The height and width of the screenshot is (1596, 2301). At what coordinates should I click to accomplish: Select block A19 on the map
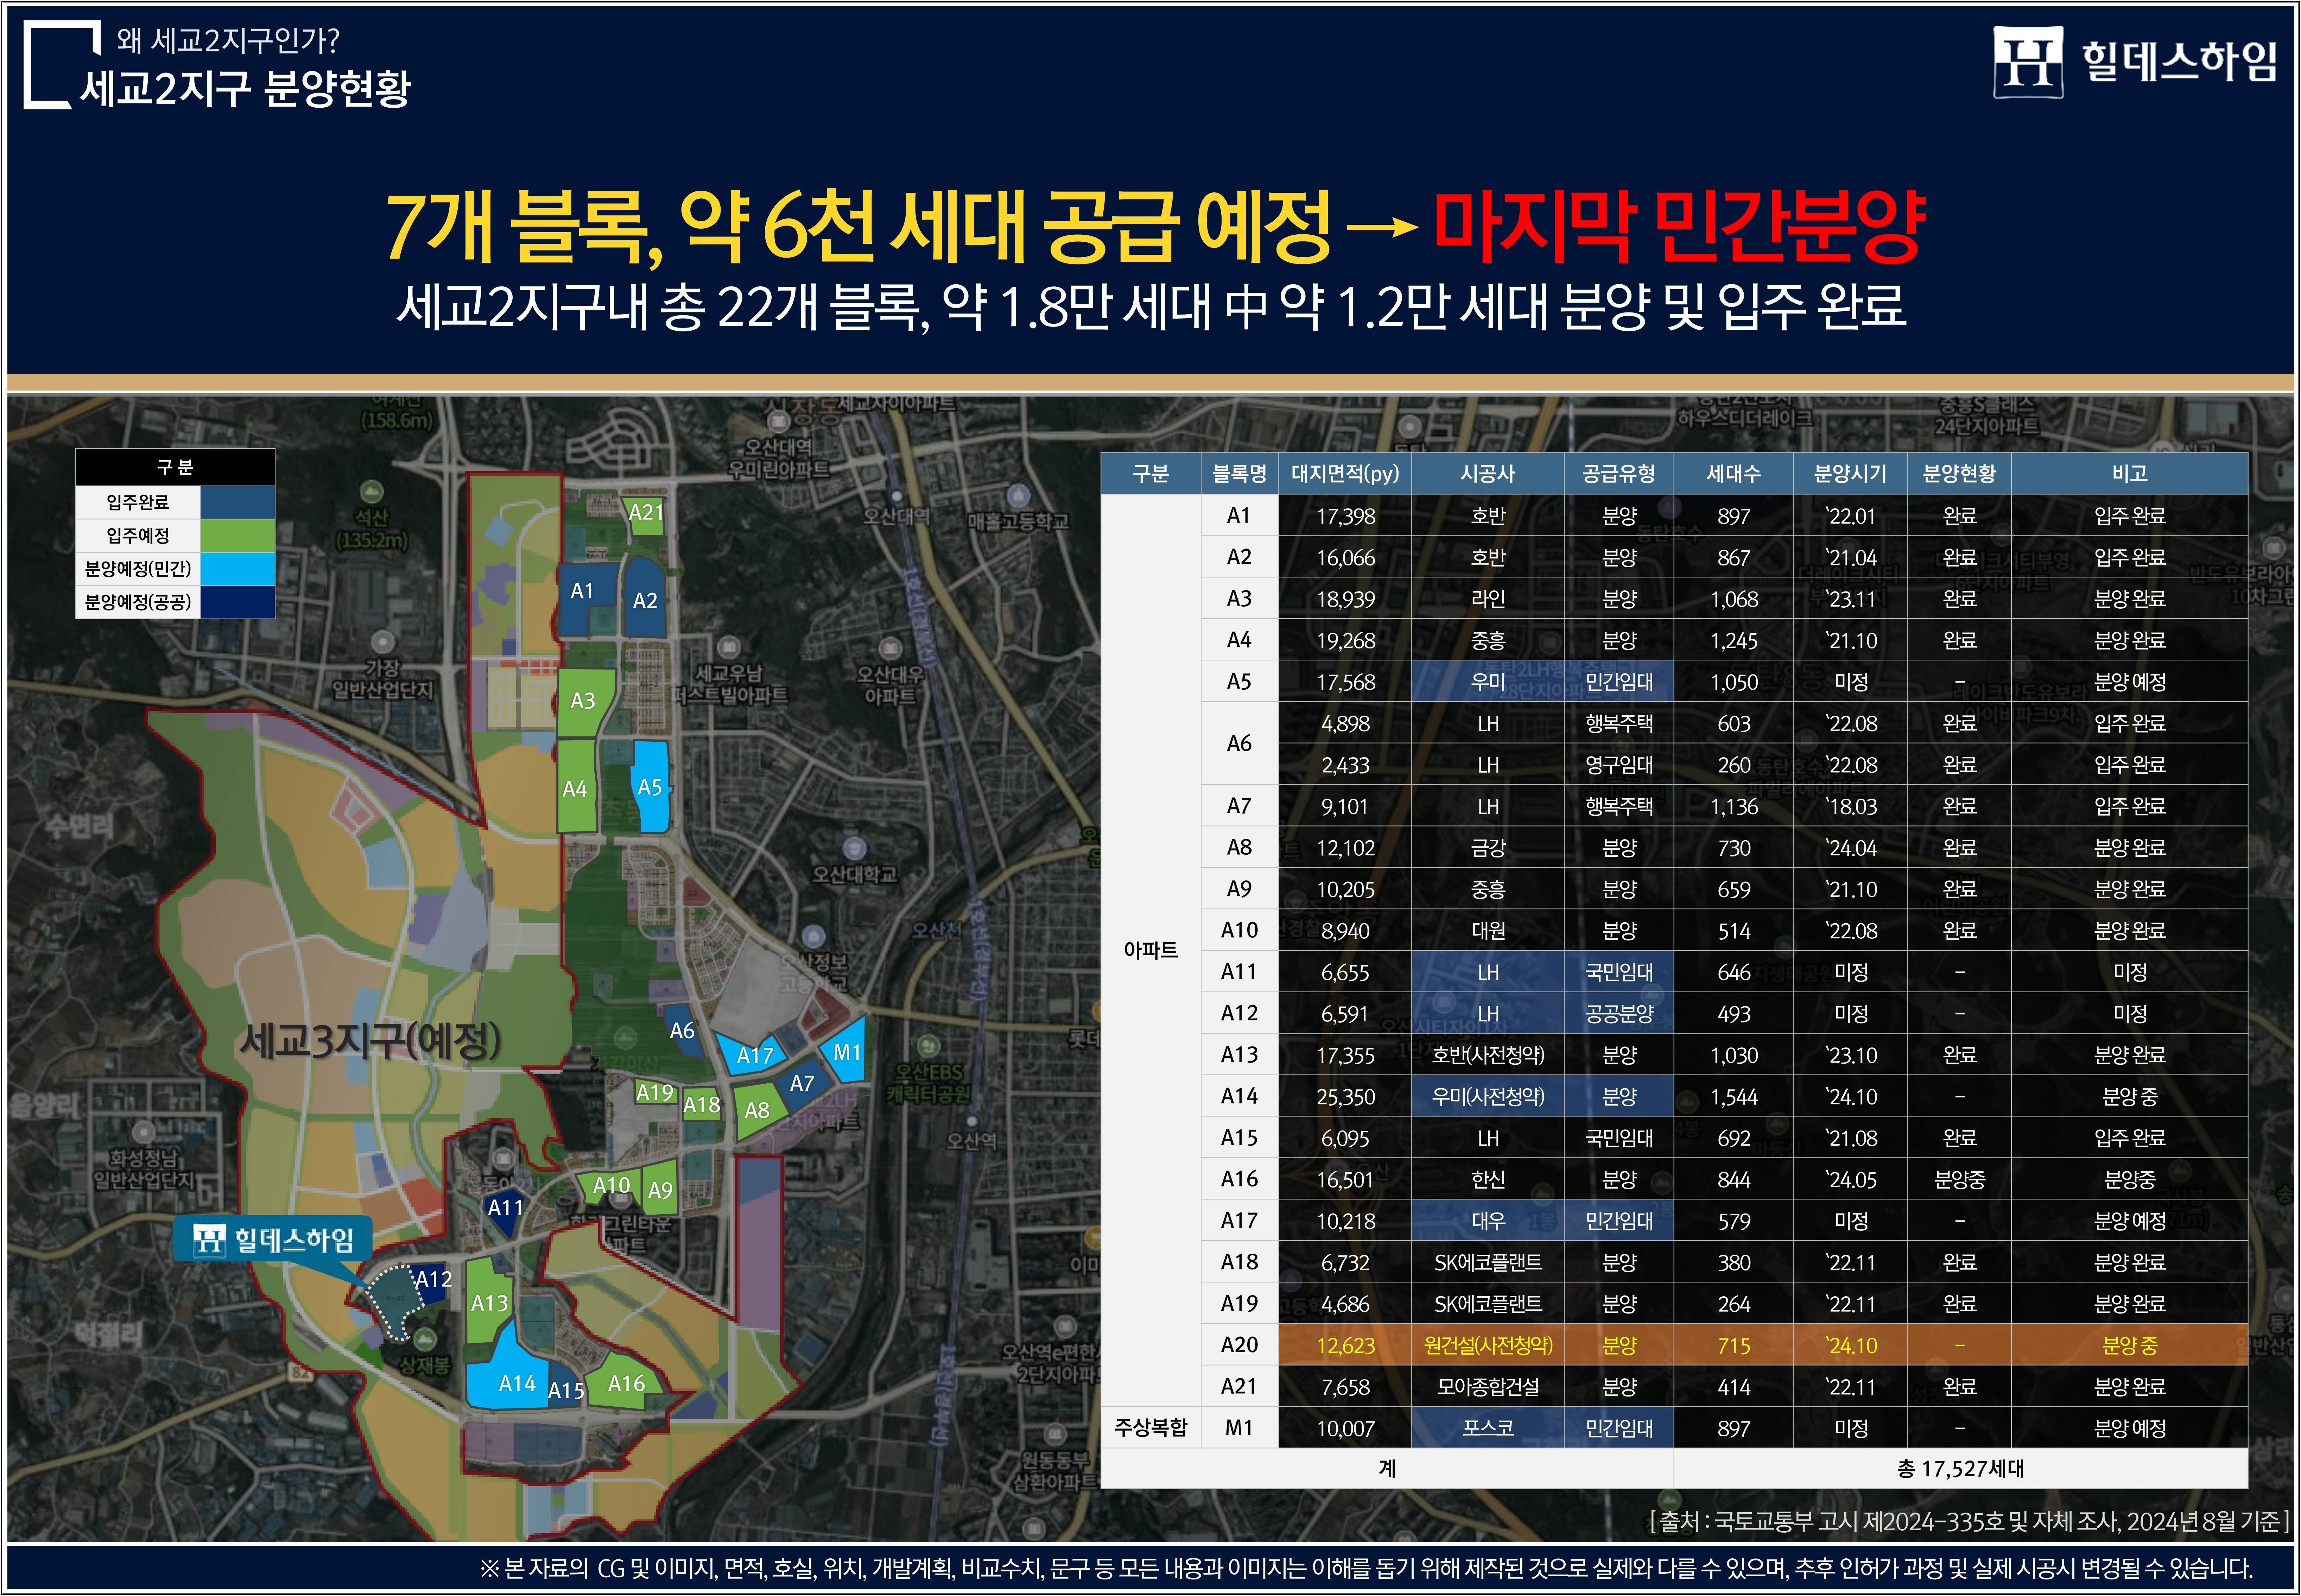[656, 1092]
